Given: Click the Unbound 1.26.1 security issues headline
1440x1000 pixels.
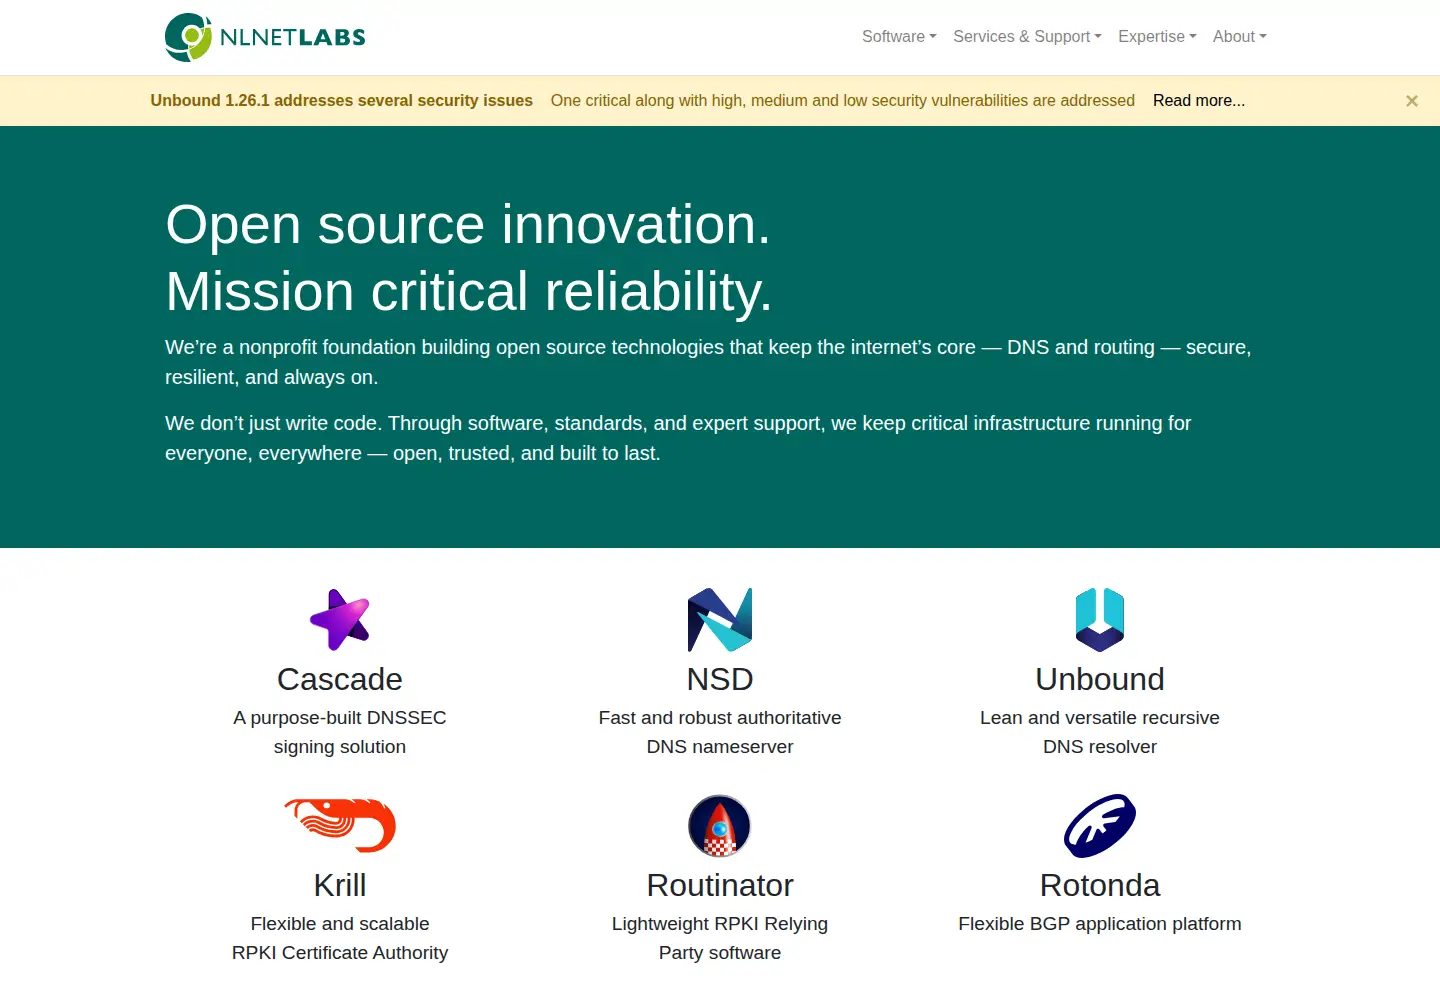Looking at the screenshot, I should [x=341, y=100].
